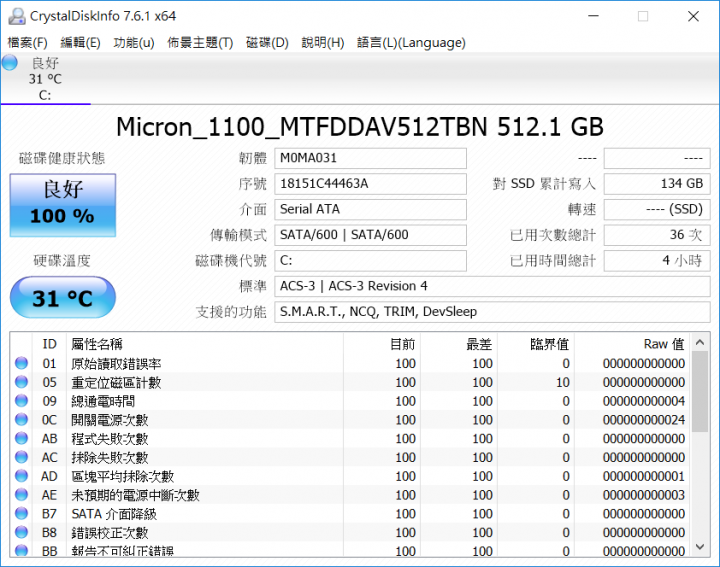Open the 佈景主題(T) menu
Image resolution: width=720 pixels, height=567 pixels.
pyautogui.click(x=200, y=43)
